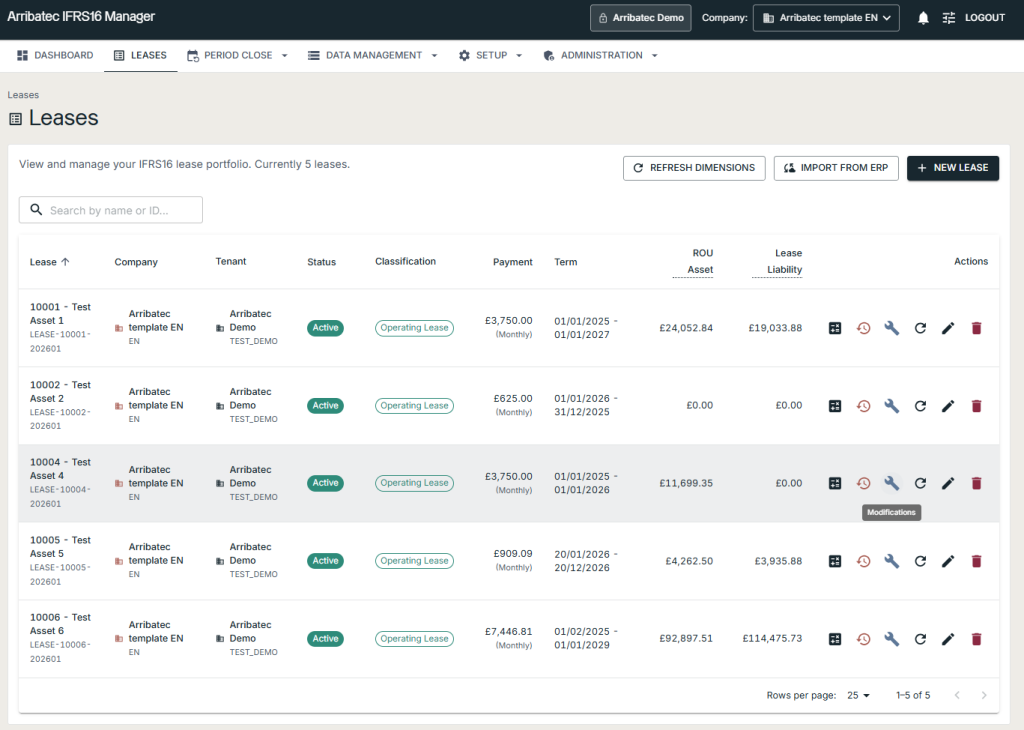Open modifications wrench for lease 10001
This screenshot has width=1024, height=730.
(x=891, y=328)
